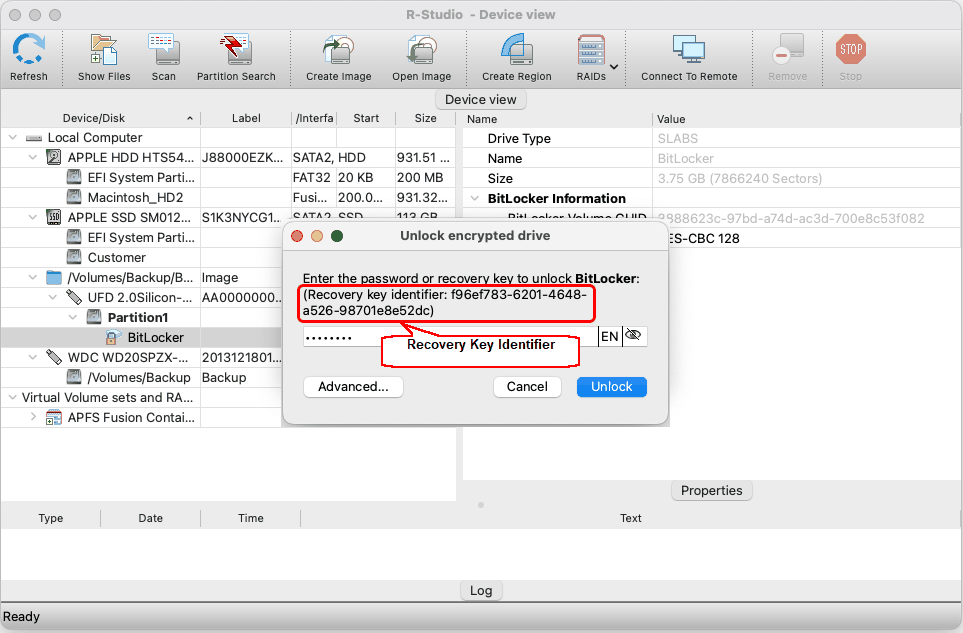Click the Text column header in the log
The image size is (963, 633).
pos(631,518)
